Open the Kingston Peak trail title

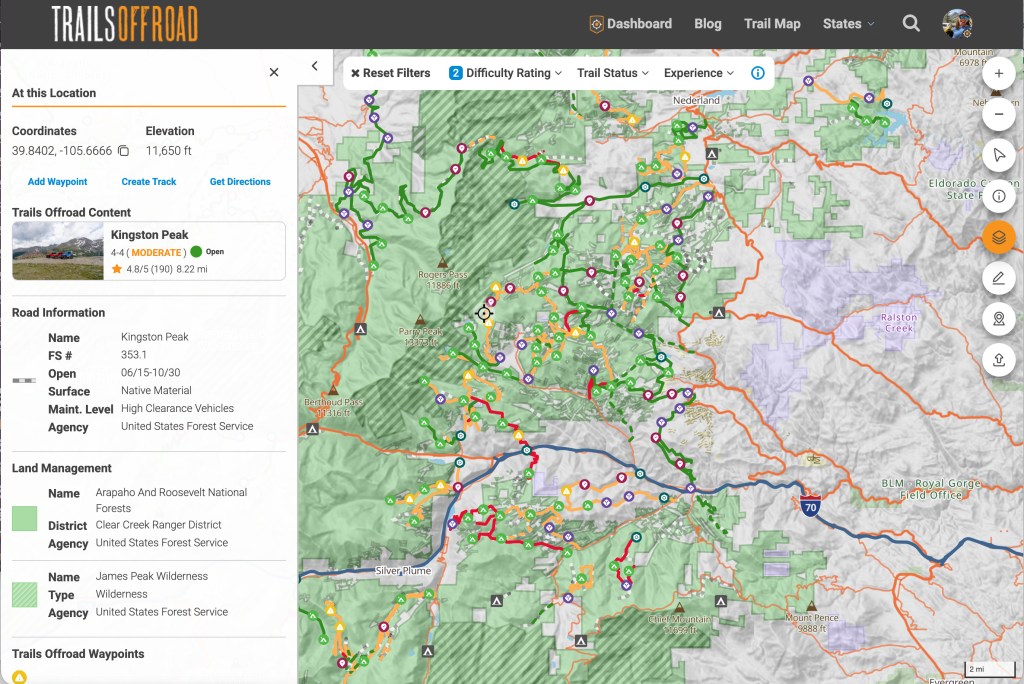coord(150,235)
